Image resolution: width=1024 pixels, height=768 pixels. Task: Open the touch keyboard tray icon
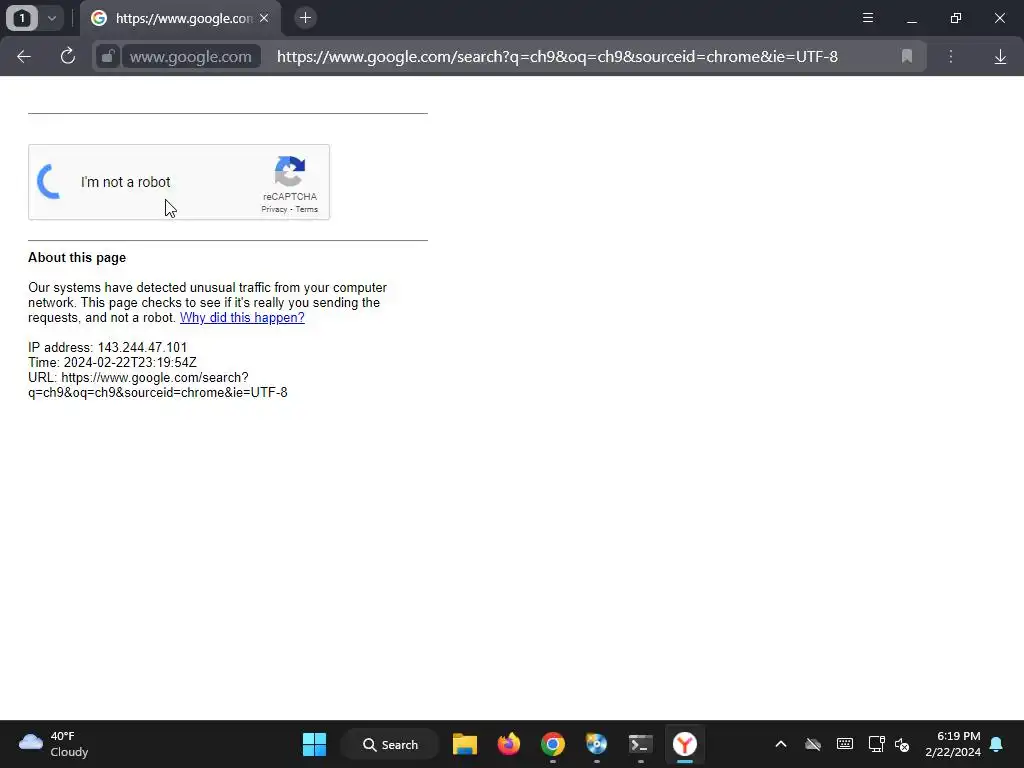pyautogui.click(x=844, y=744)
